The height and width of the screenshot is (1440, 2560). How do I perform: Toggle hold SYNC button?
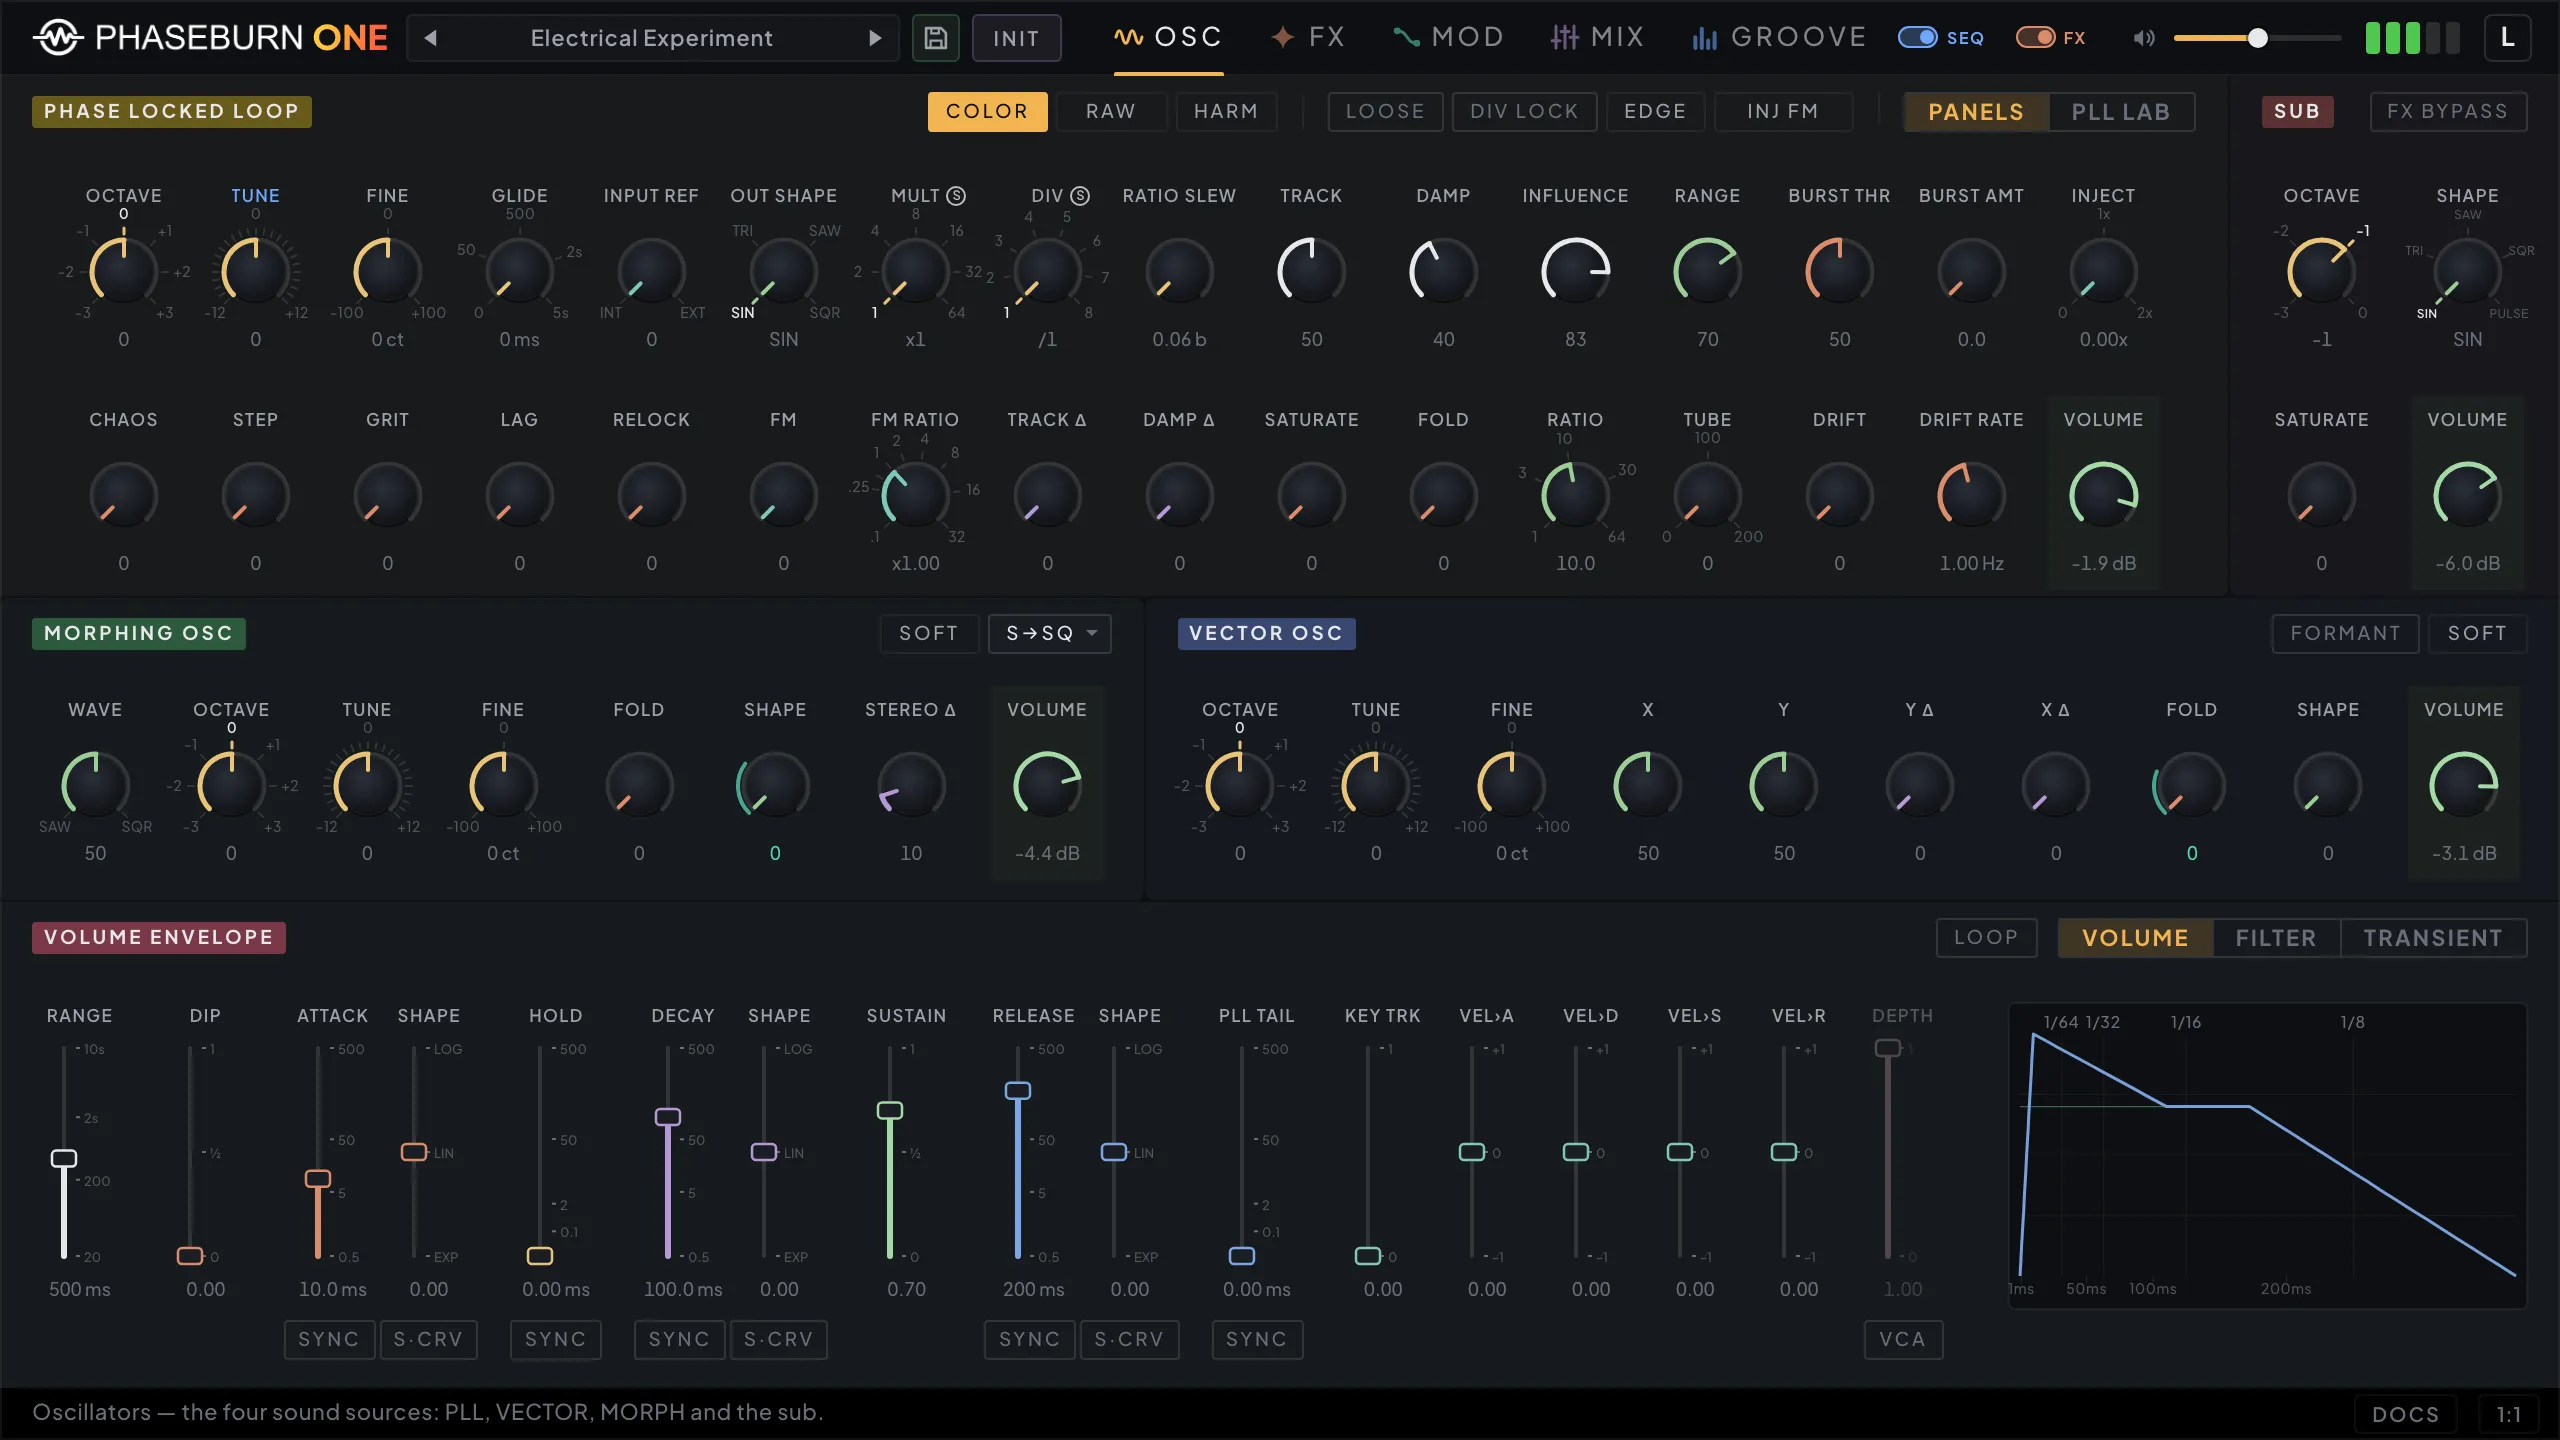[x=556, y=1339]
